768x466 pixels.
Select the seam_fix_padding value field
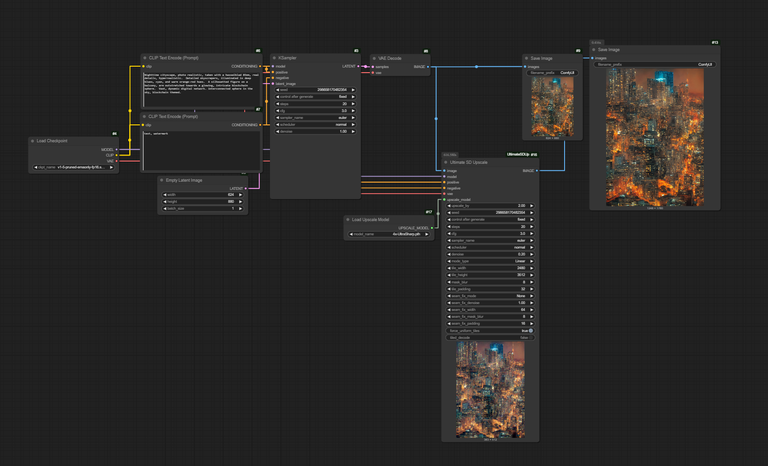[490, 323]
